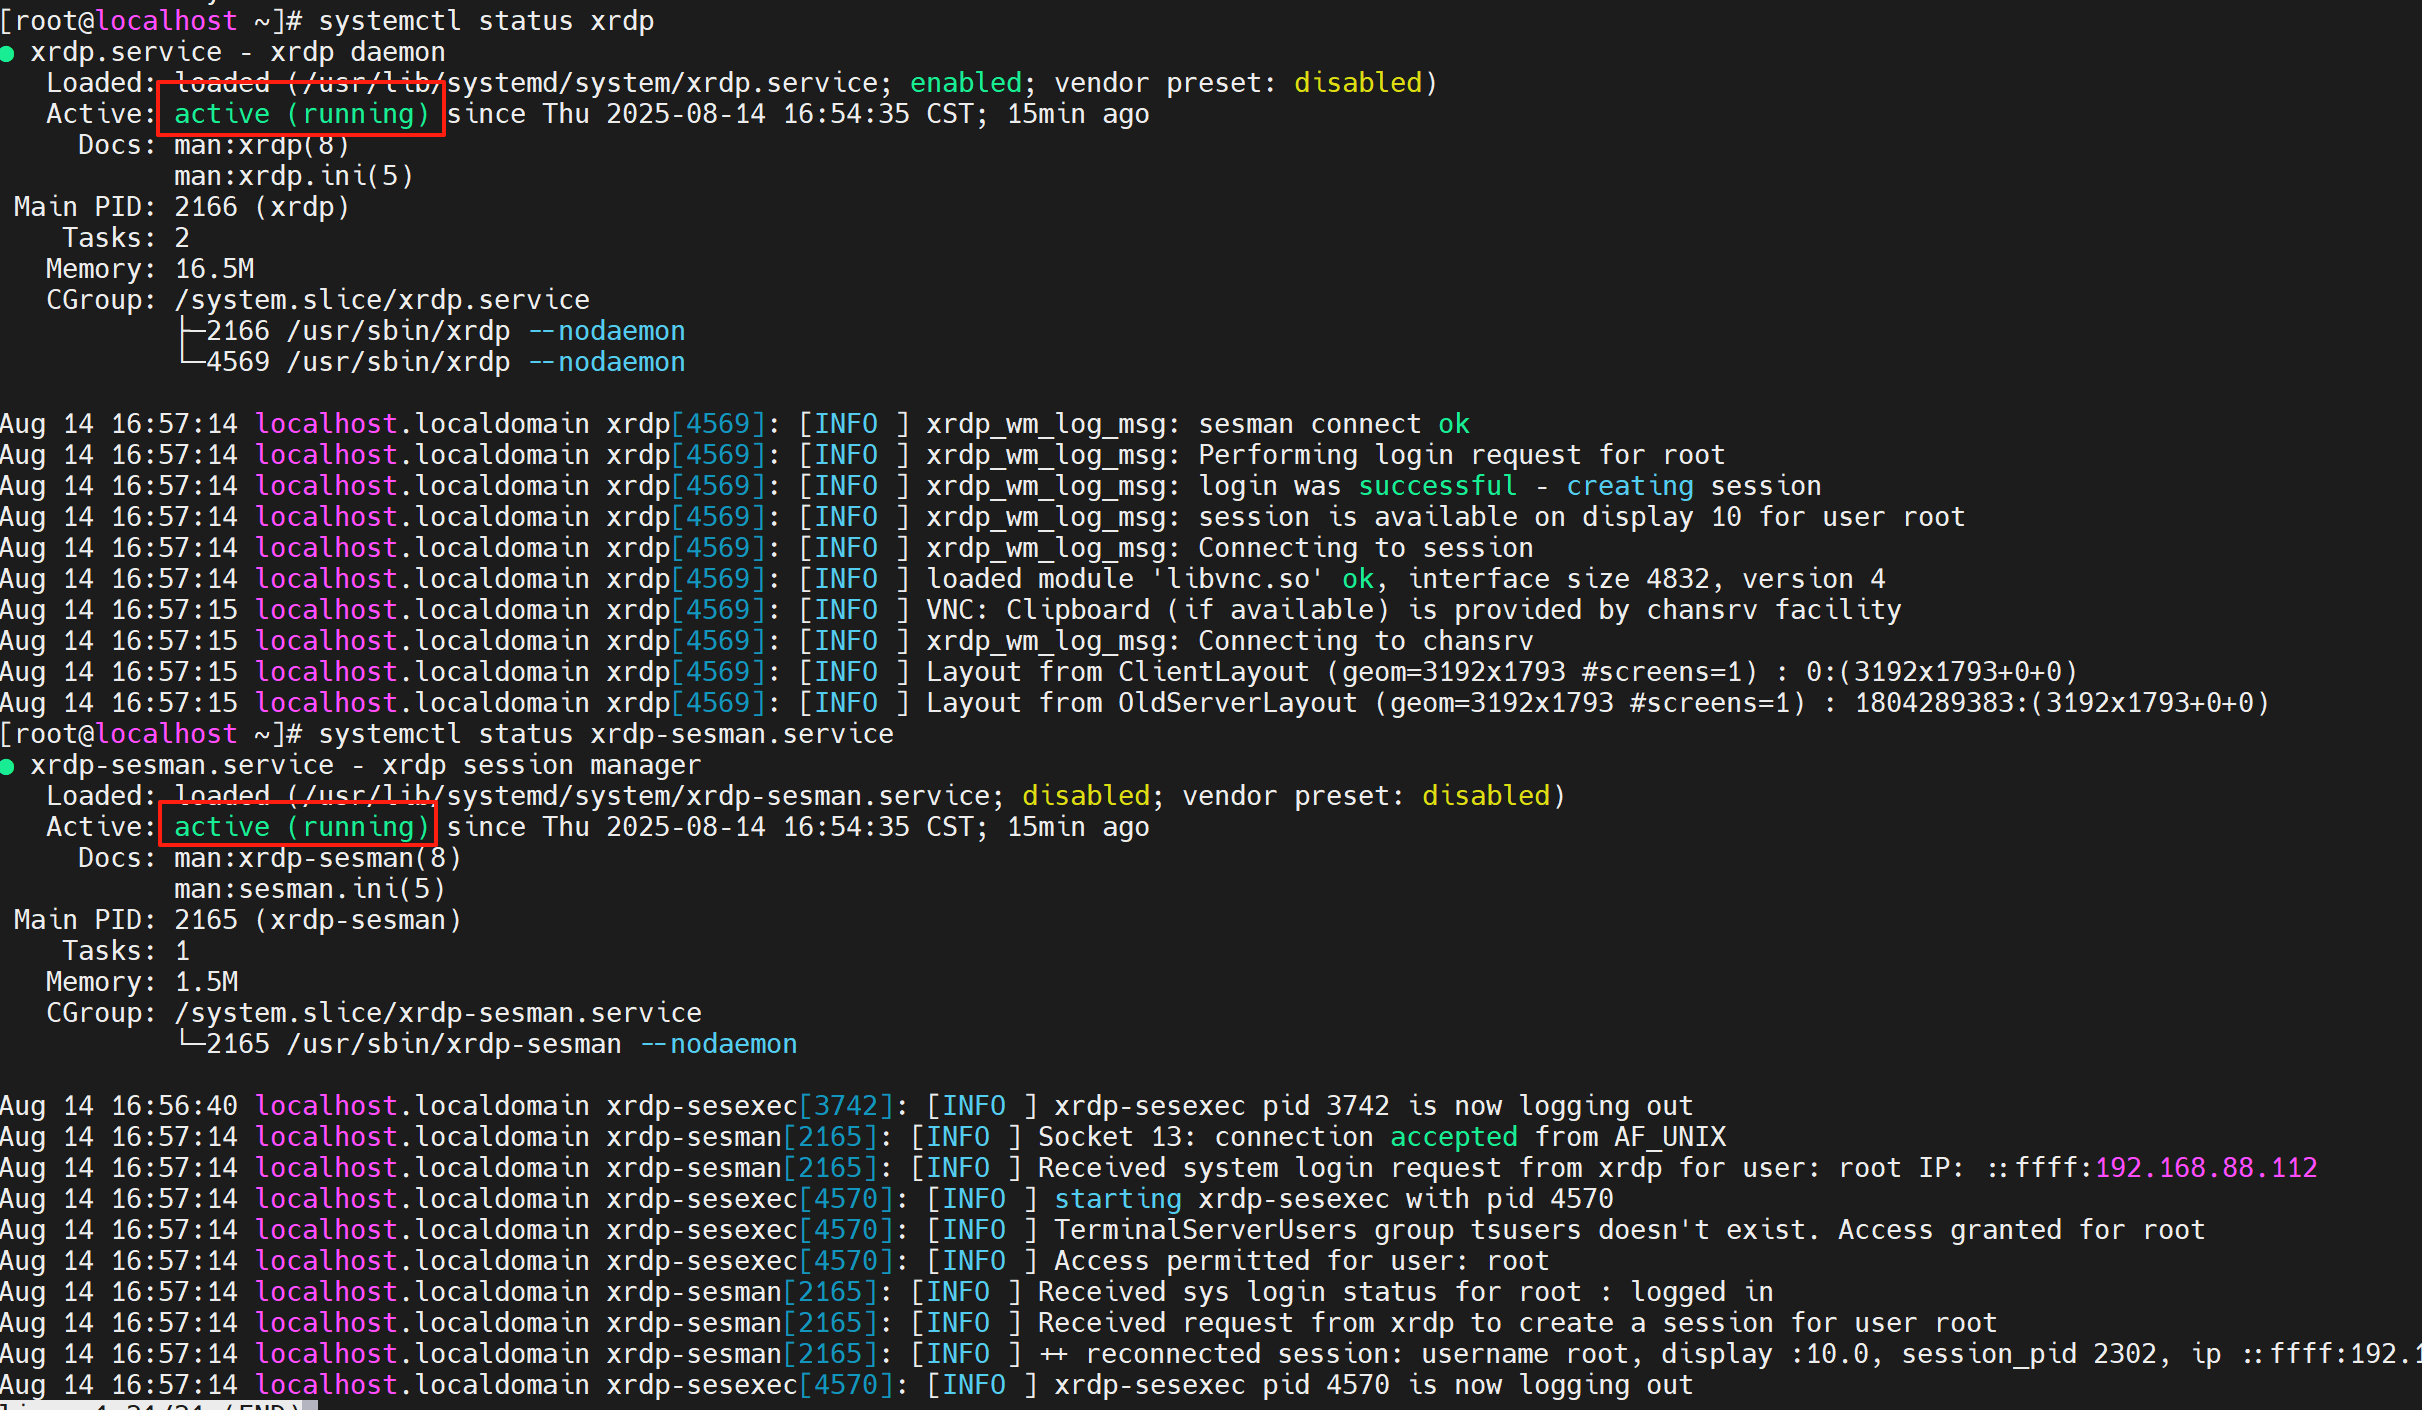Click the first 'systemctl status xrdp' command
Screen dimensions: 2422x1410
tap(486, 21)
